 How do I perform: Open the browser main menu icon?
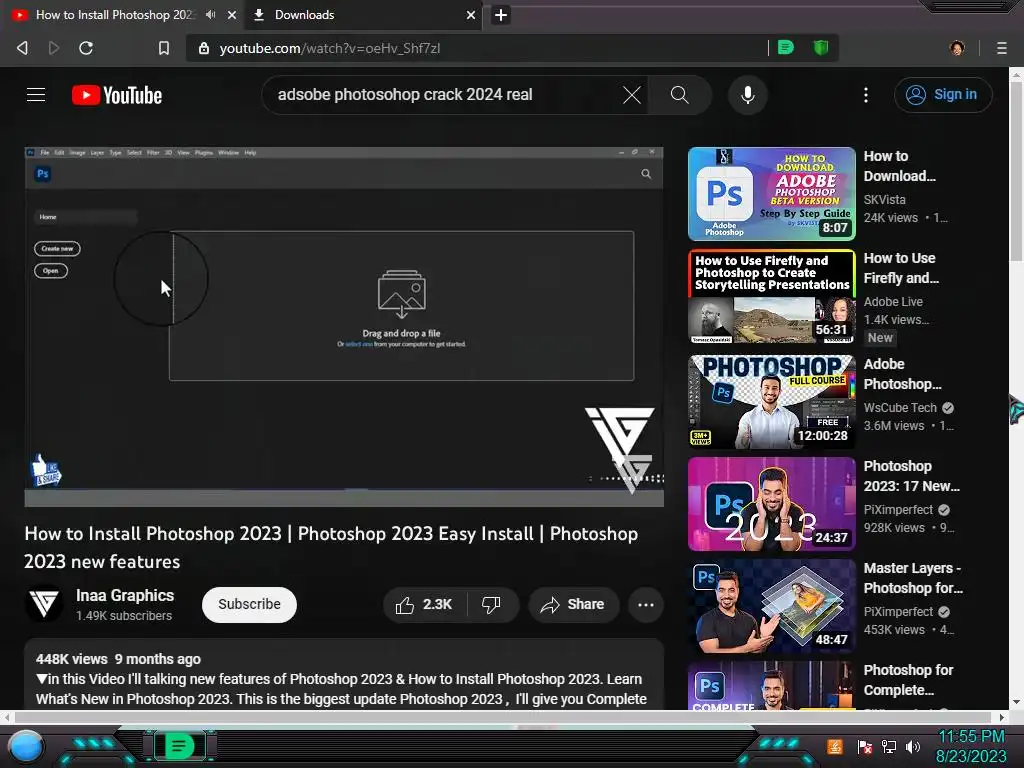tap(1001, 48)
